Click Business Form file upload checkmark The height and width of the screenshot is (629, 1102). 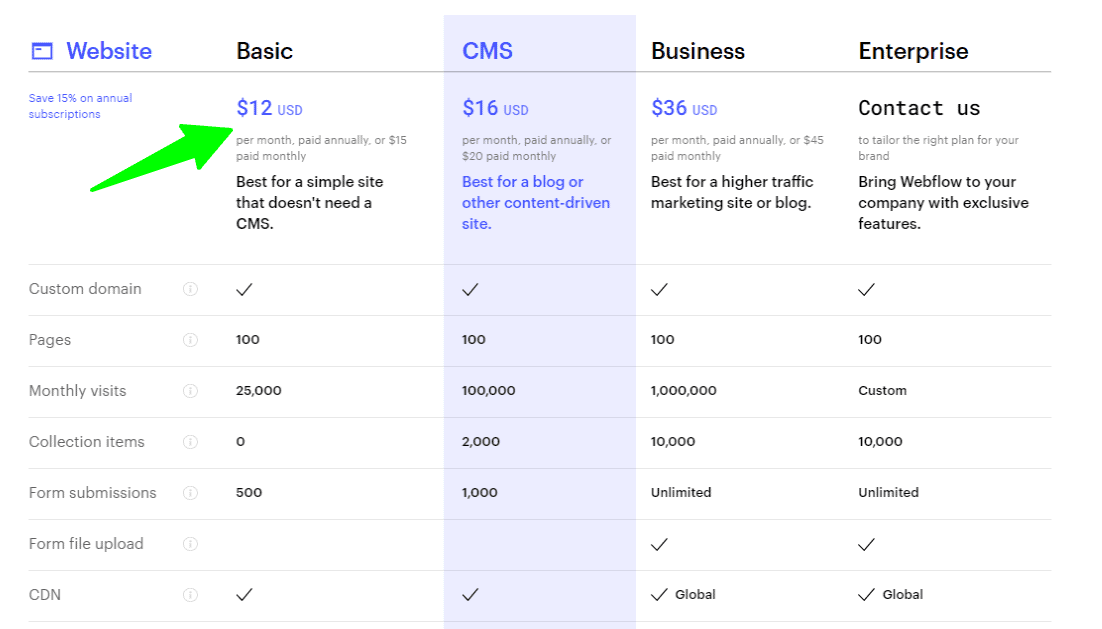coord(659,544)
